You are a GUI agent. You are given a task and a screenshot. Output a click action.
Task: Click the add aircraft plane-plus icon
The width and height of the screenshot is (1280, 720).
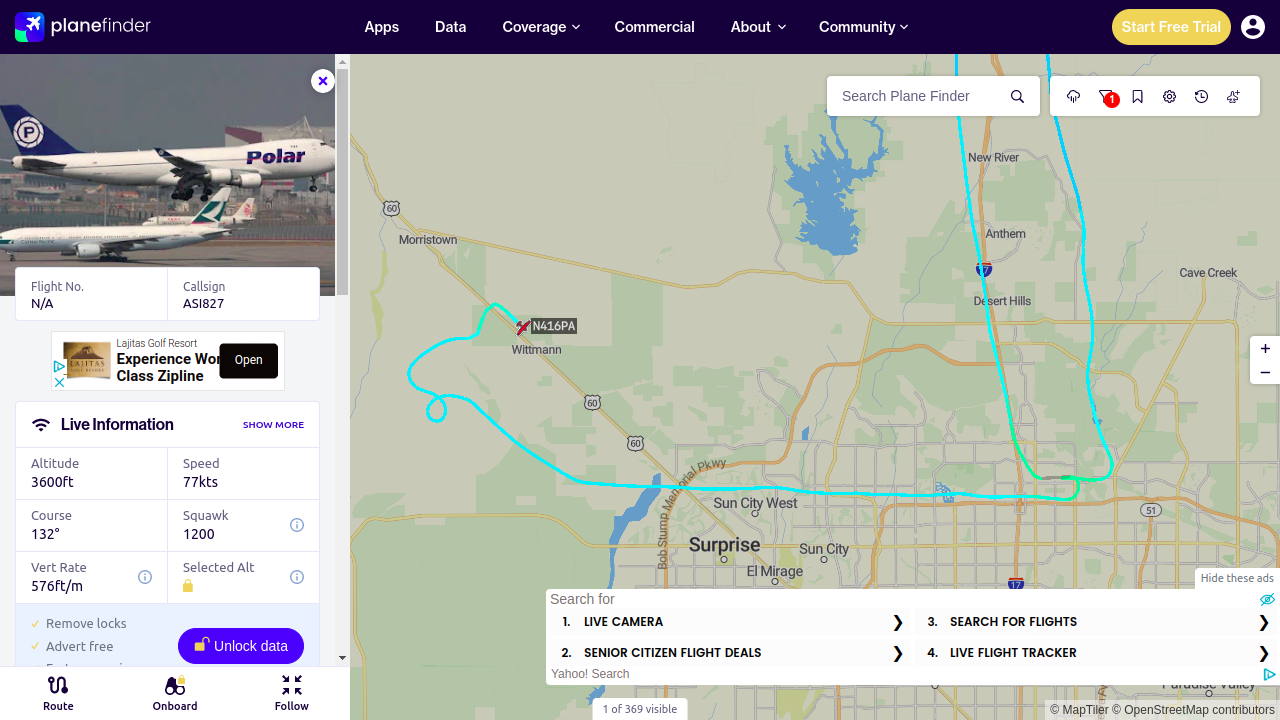coord(1234,96)
